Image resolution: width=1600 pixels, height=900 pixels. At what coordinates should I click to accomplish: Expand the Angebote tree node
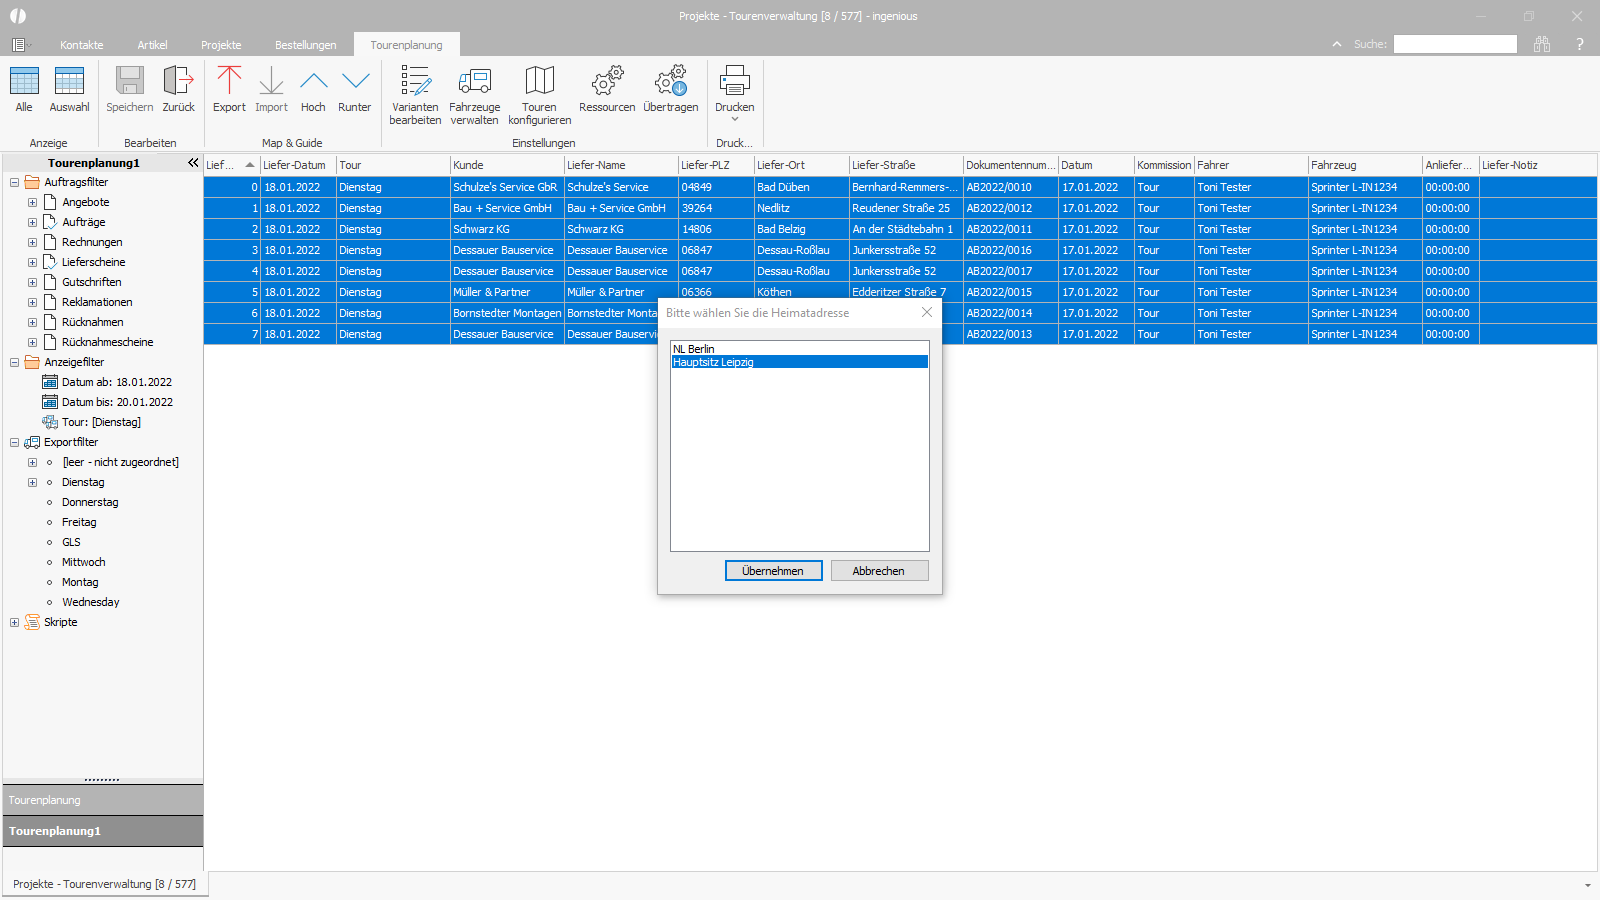(32, 202)
